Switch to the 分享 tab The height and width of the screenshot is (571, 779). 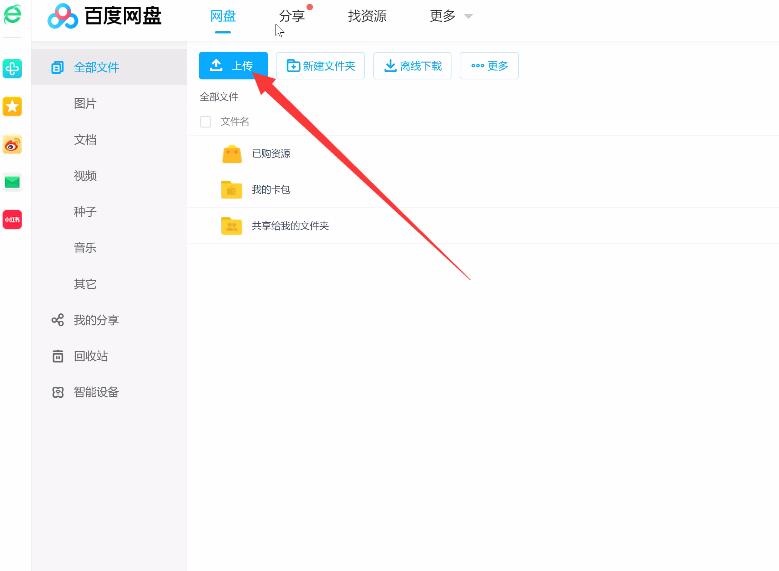coord(292,16)
